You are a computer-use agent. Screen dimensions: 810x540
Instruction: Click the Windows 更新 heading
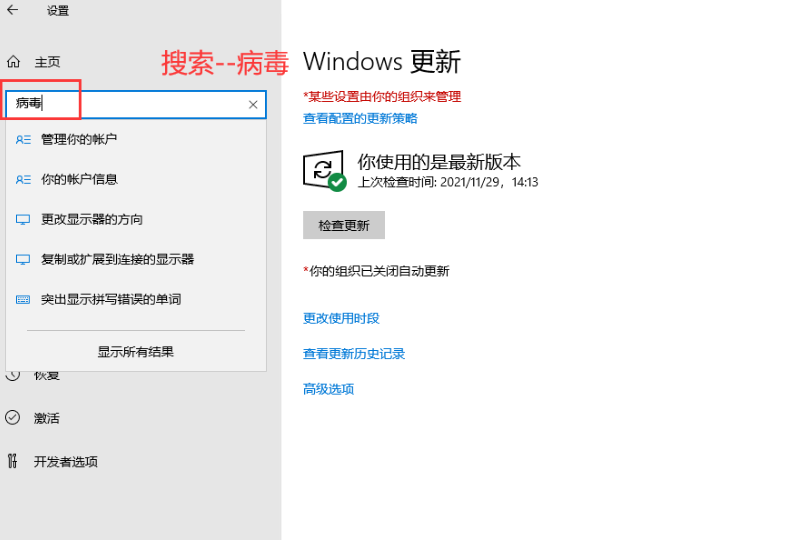(381, 61)
